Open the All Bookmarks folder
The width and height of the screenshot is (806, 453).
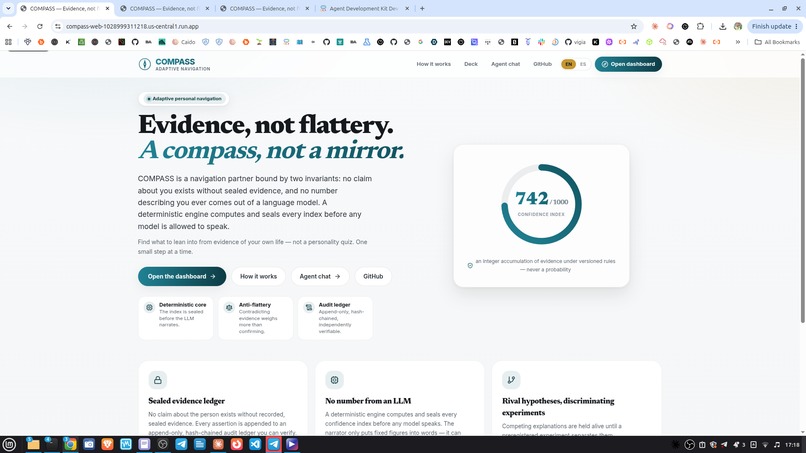[777, 42]
